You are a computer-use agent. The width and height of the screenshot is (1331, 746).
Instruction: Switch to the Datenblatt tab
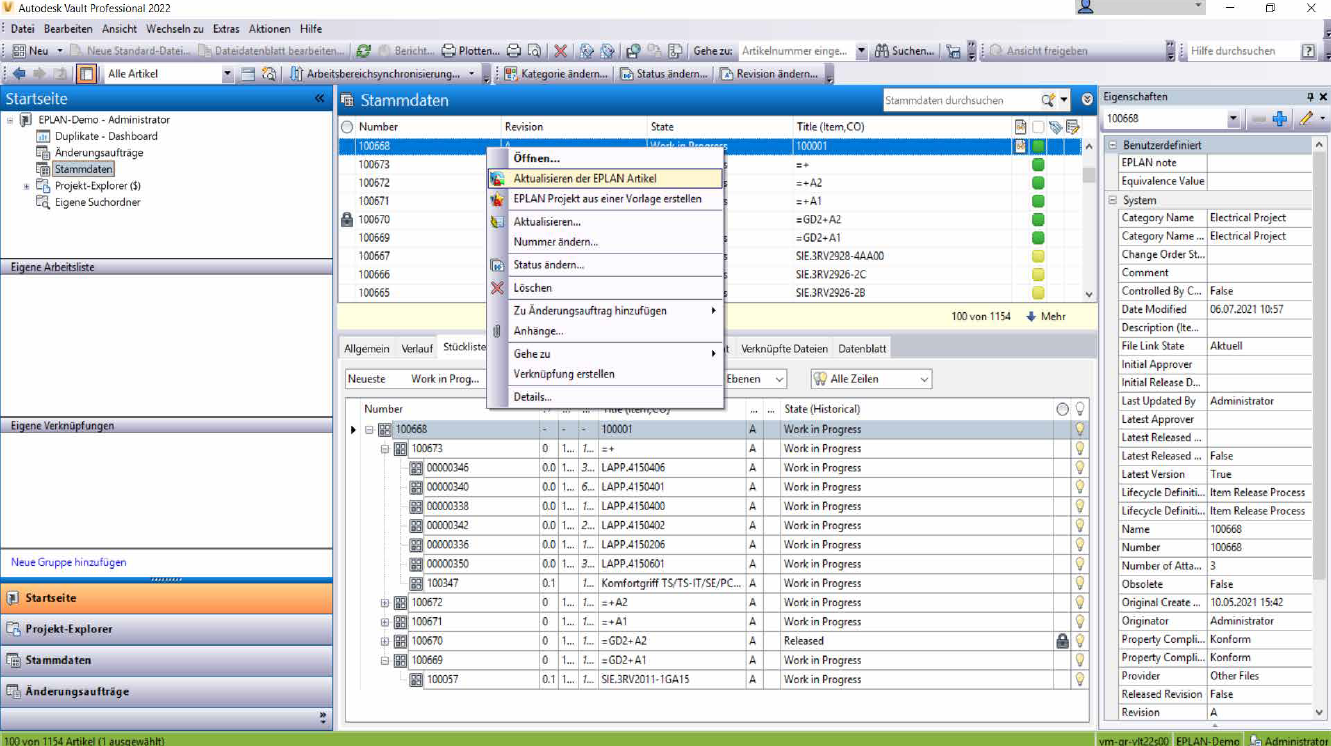pyautogui.click(x=862, y=349)
